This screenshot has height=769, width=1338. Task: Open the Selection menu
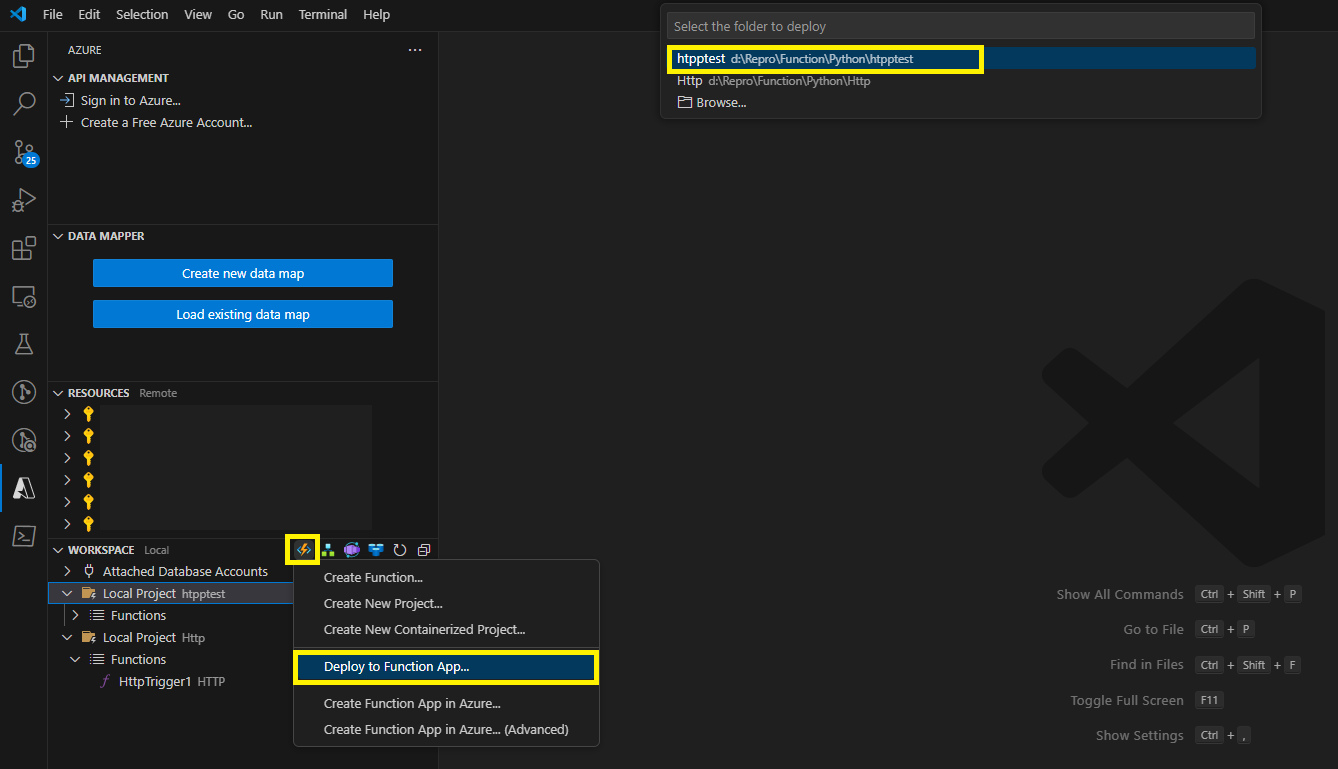[x=142, y=15]
